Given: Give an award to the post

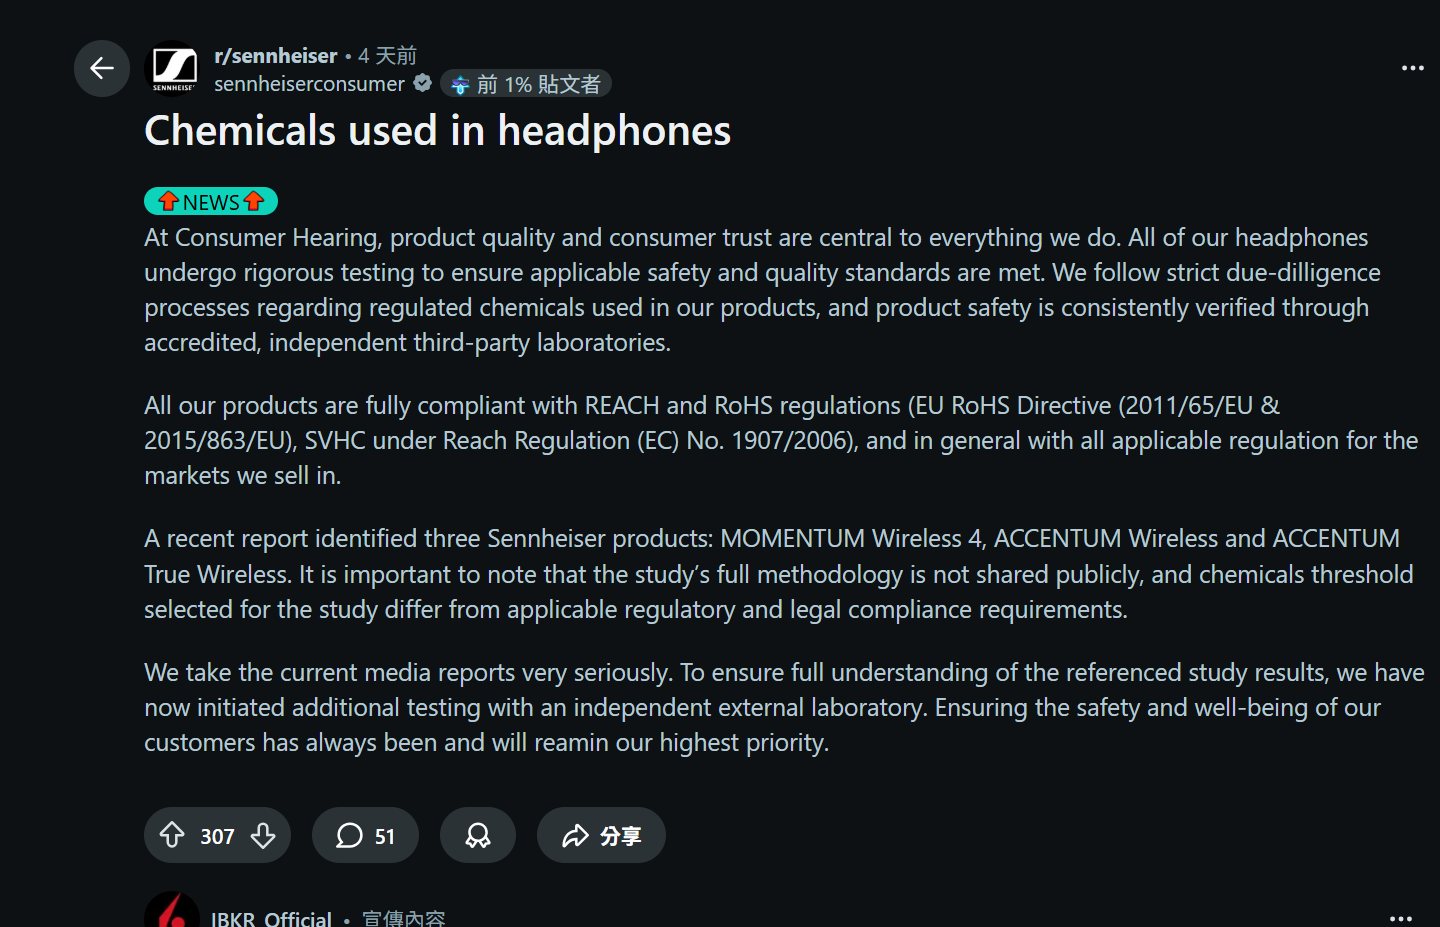Looking at the screenshot, I should pyautogui.click(x=478, y=835).
